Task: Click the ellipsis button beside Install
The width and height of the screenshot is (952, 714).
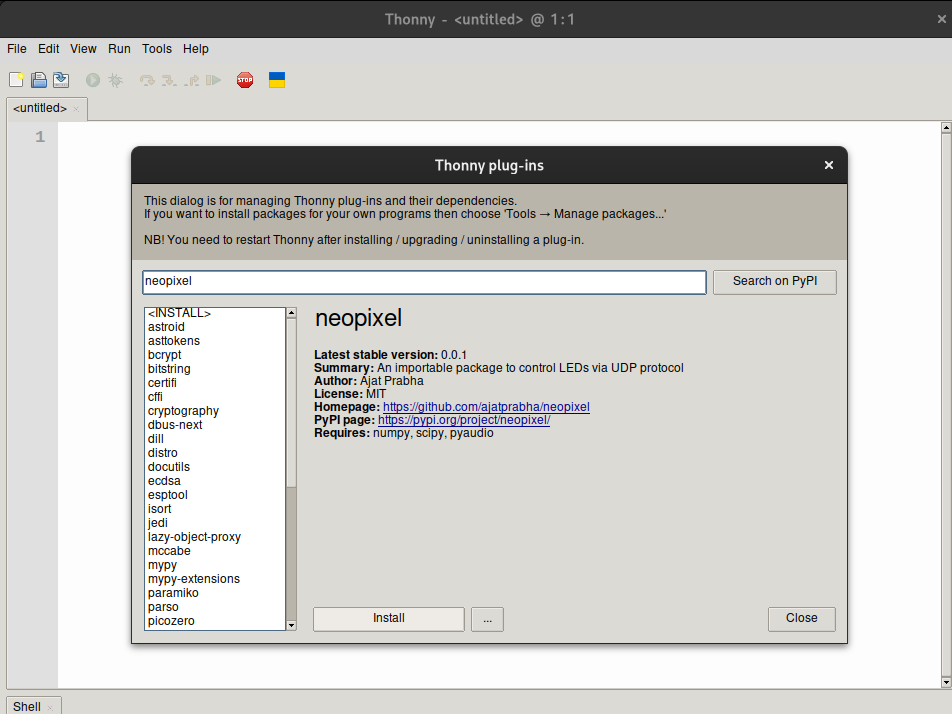Action: pos(488,619)
